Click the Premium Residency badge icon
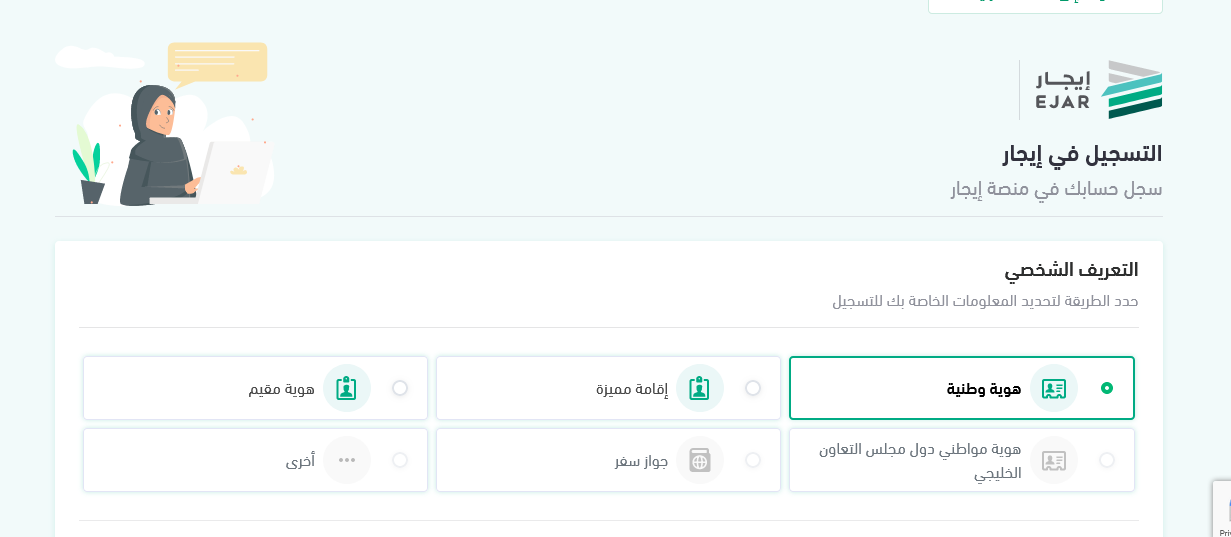 [700, 388]
